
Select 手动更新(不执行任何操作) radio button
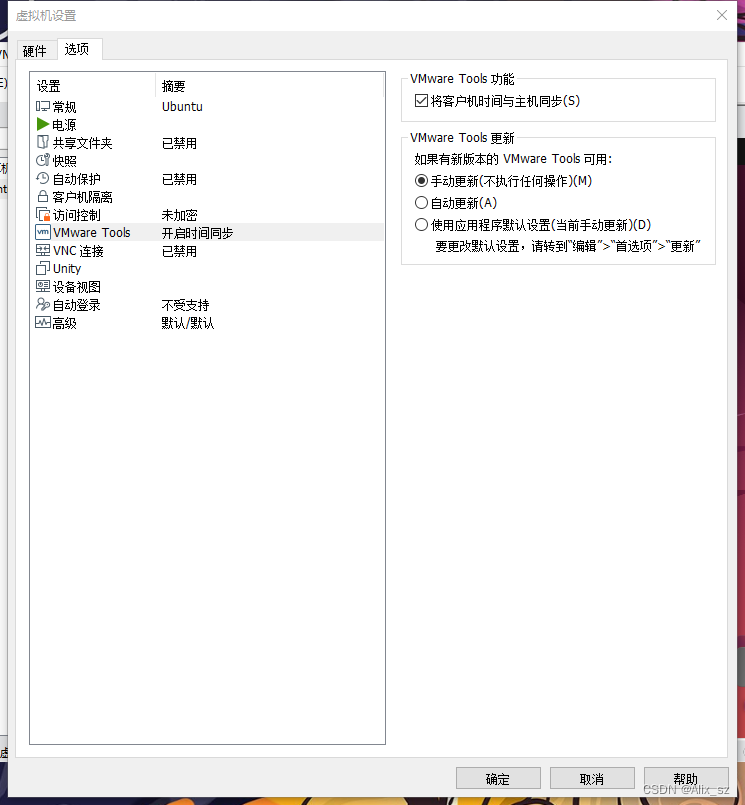(421, 181)
